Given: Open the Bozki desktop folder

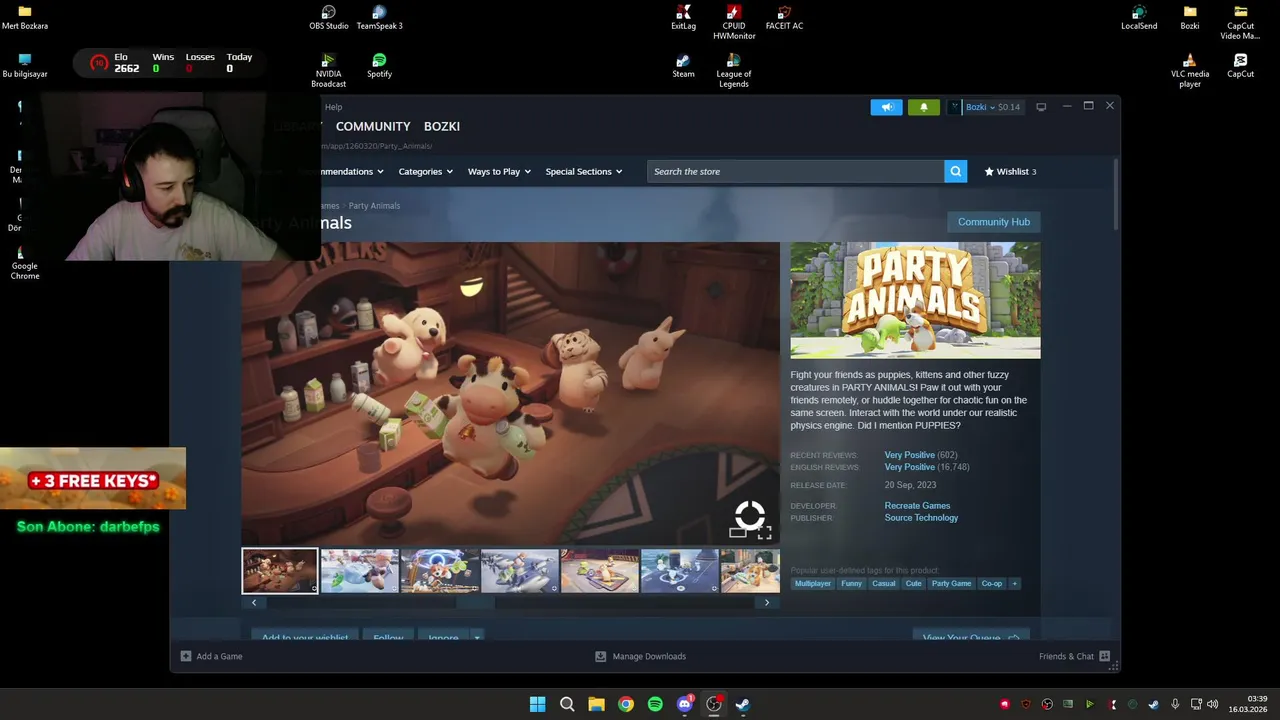Looking at the screenshot, I should click(x=1189, y=17).
